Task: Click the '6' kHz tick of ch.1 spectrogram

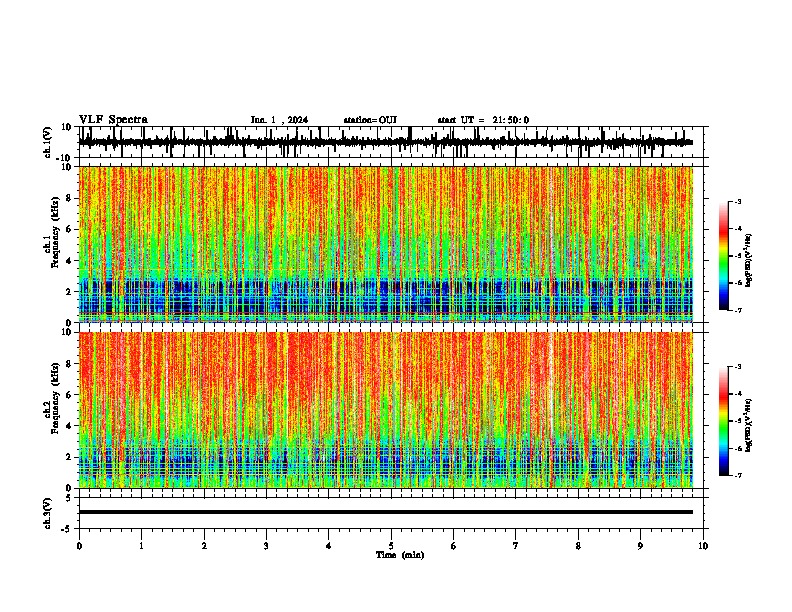Action: point(70,230)
